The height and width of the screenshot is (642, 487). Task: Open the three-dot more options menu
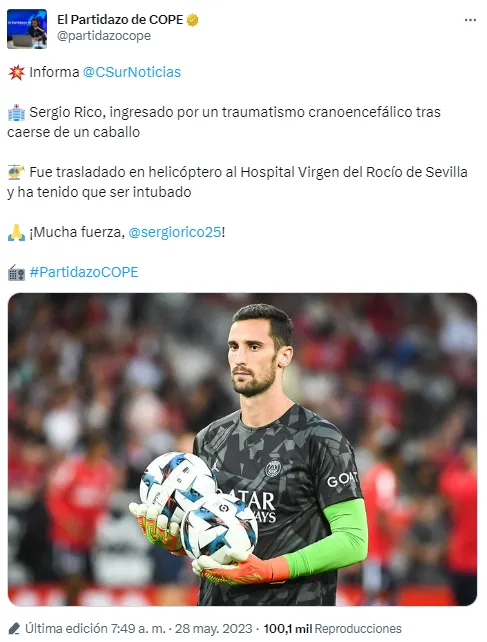(x=470, y=20)
